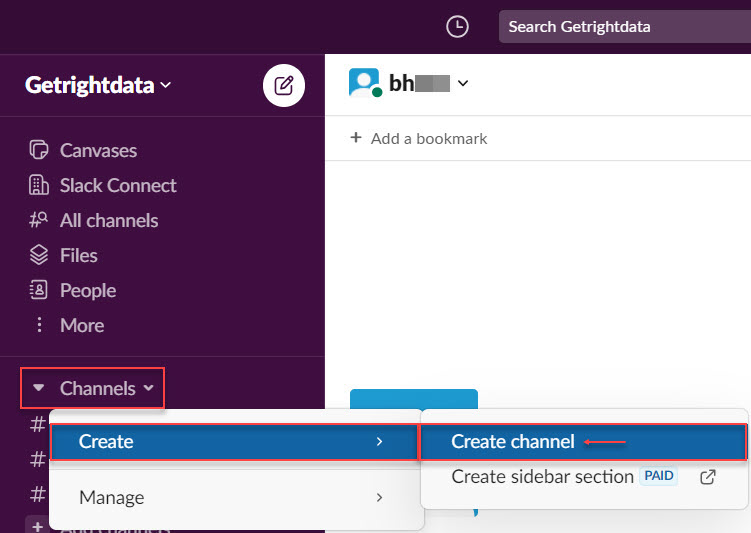751x533 pixels.
Task: Expand the Manage submenu arrow
Action: (379, 498)
